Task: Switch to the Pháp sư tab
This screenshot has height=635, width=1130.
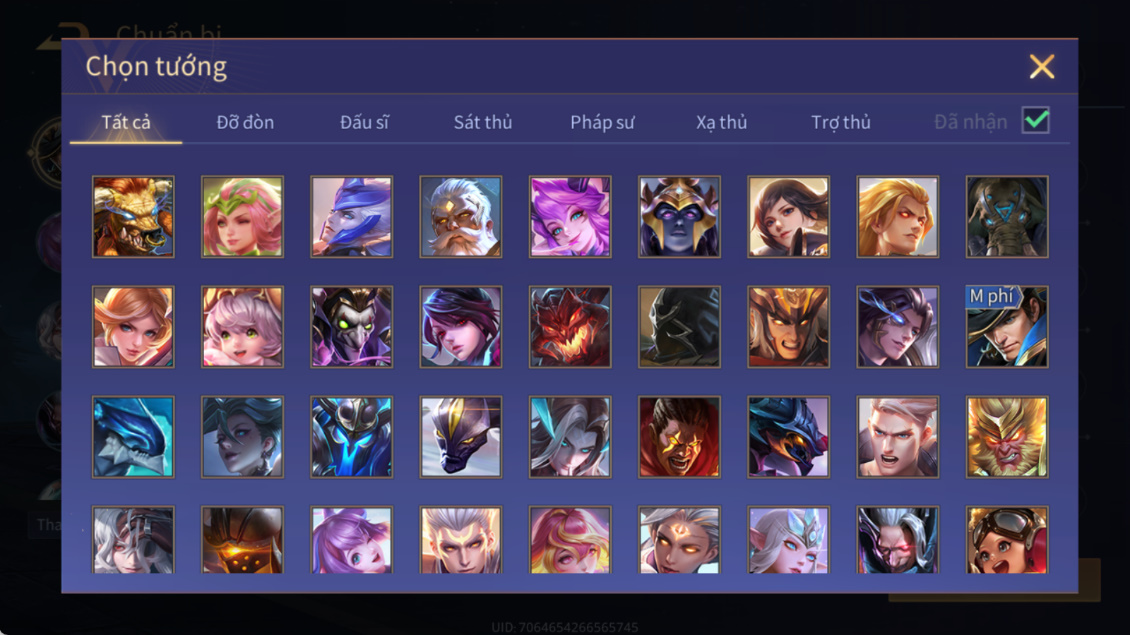Action: [602, 122]
